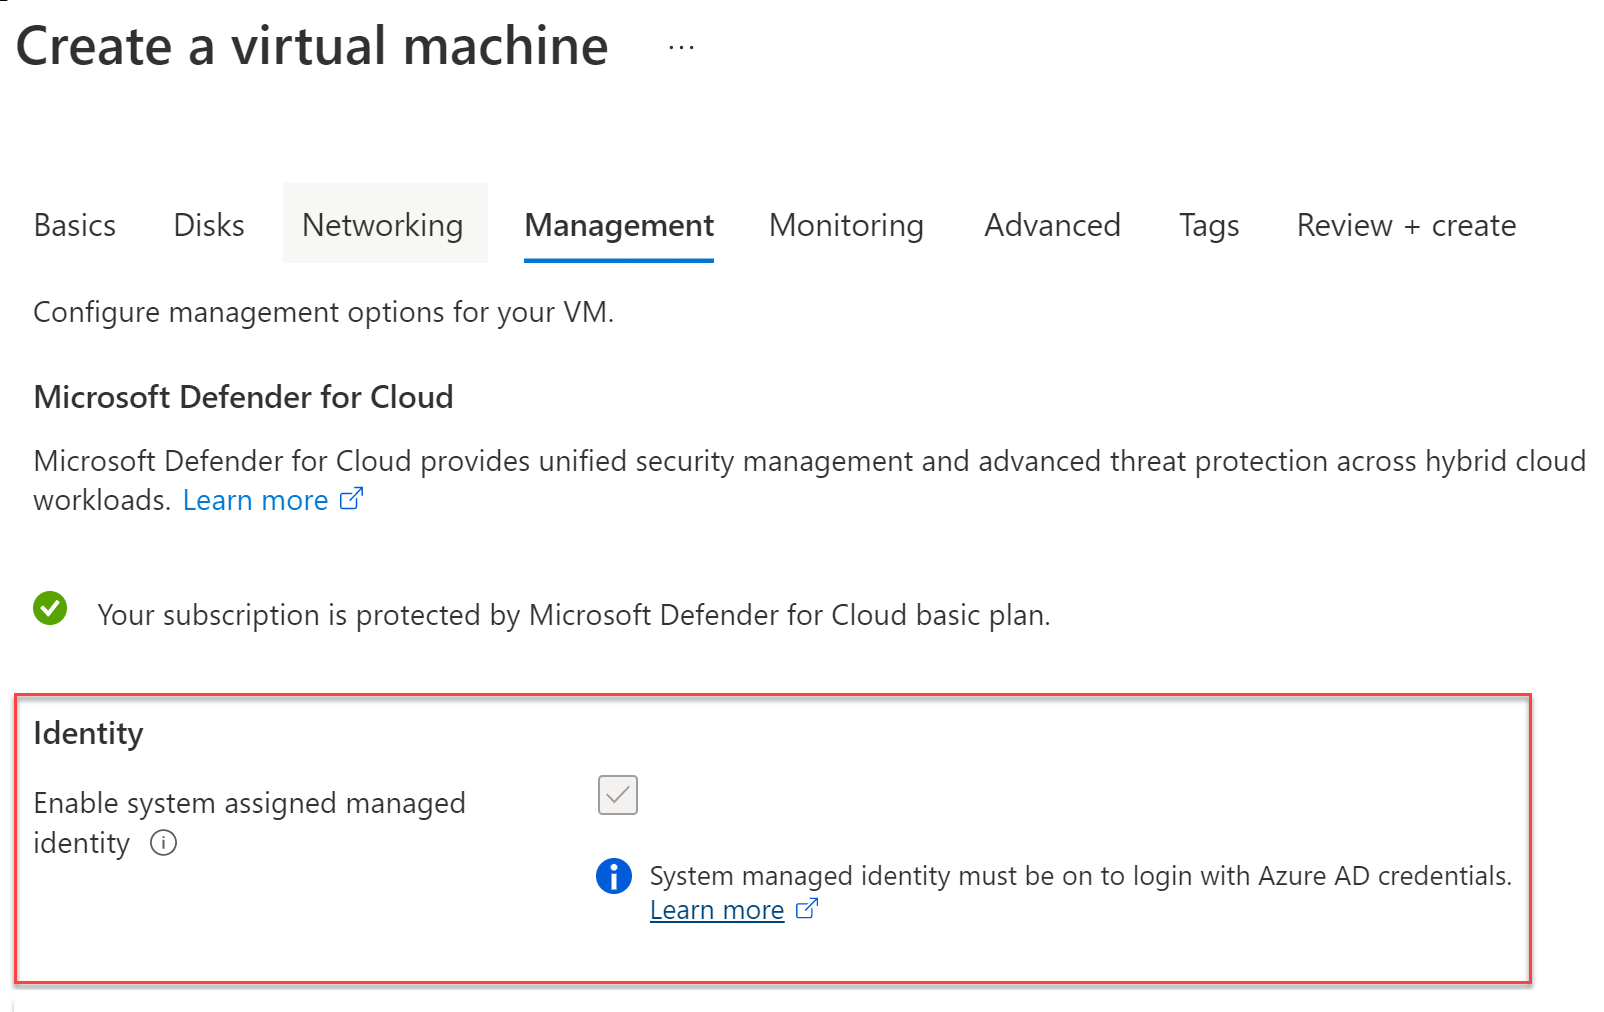Switch to the Basics tab
The image size is (1604, 1012).
point(75,225)
